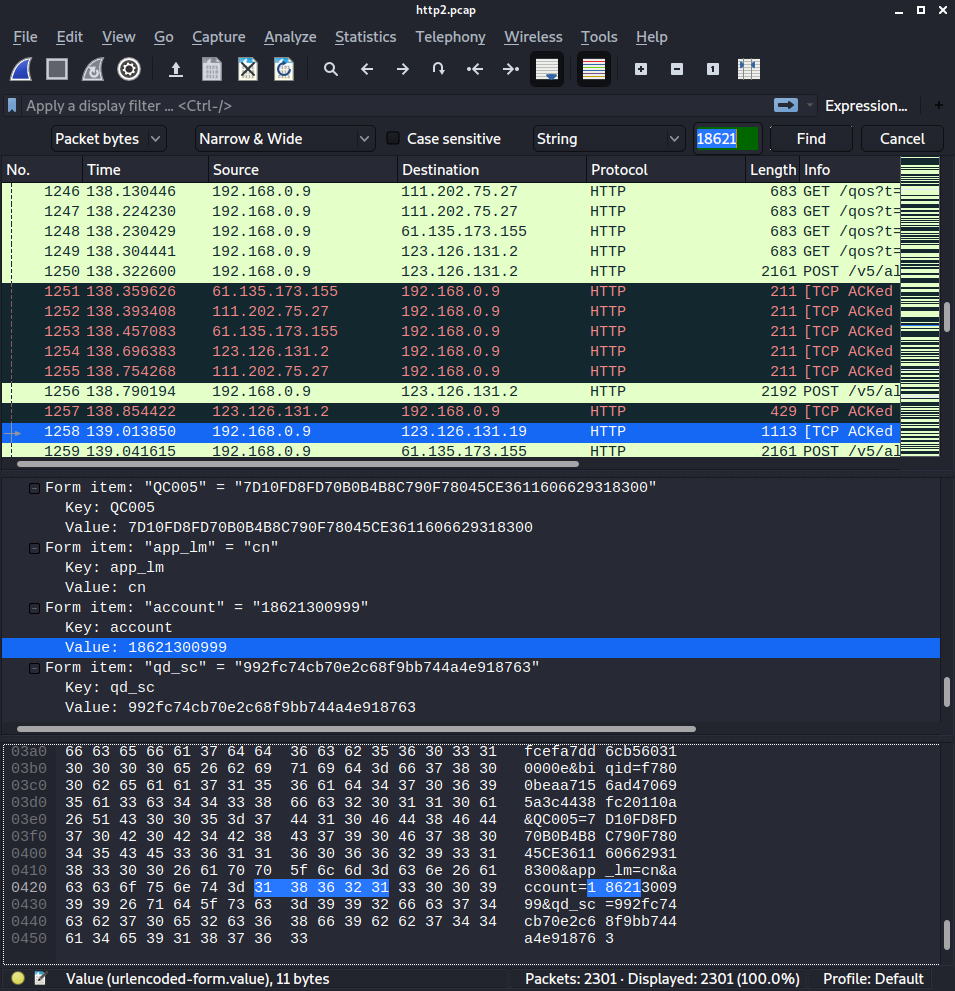Image resolution: width=955 pixels, height=991 pixels.
Task: Click the expert information circle in status bar
Action: [18, 978]
